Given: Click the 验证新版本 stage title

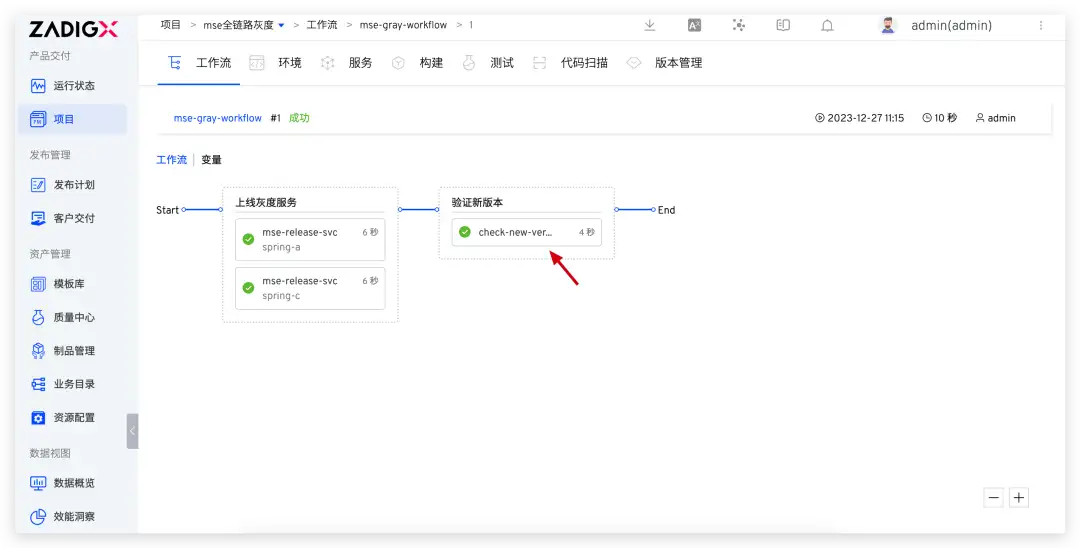Looking at the screenshot, I should (477, 202).
